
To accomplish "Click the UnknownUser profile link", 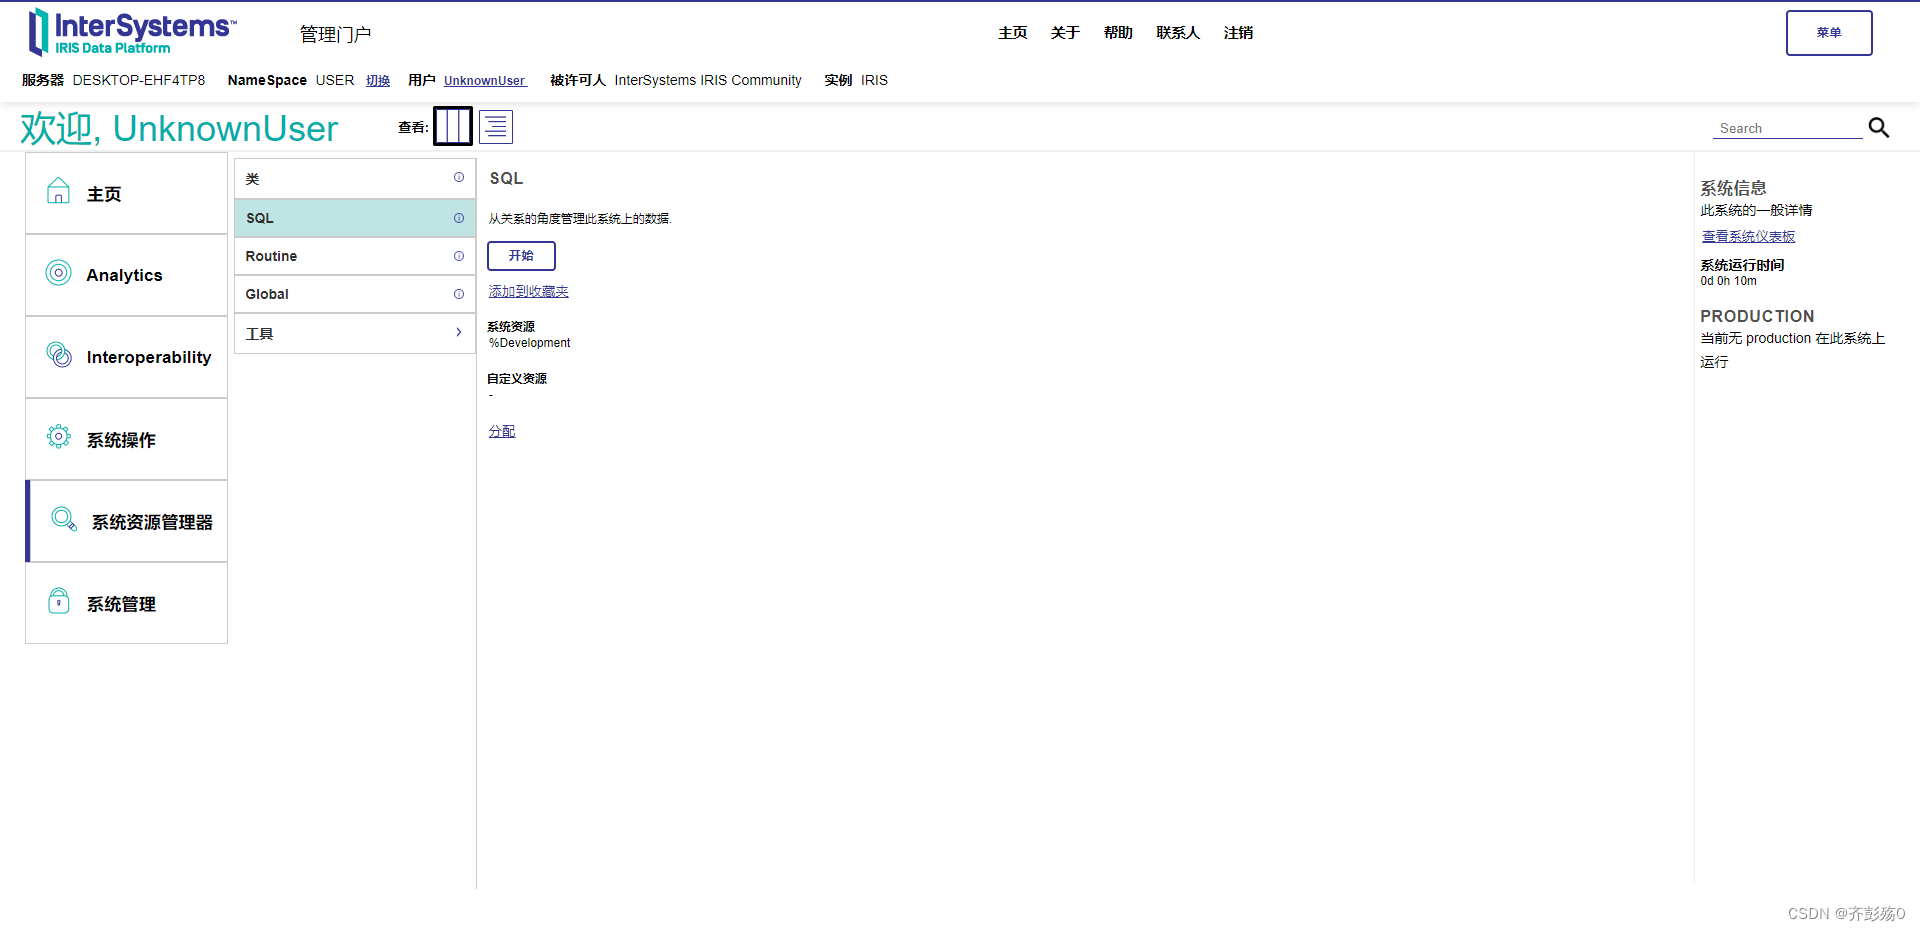I will 484,81.
